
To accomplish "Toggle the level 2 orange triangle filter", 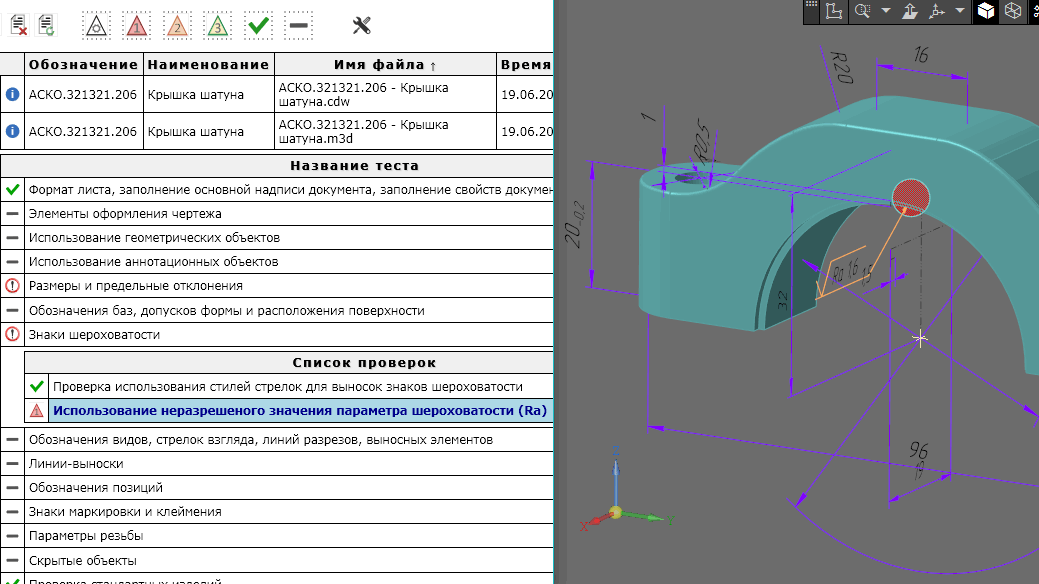I will [177, 25].
